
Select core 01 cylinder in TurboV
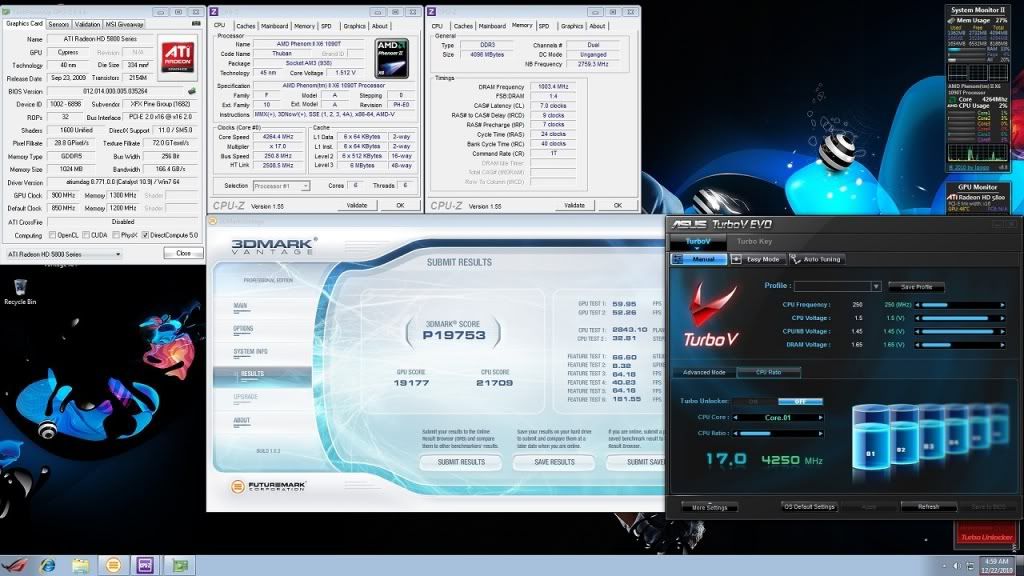point(871,438)
